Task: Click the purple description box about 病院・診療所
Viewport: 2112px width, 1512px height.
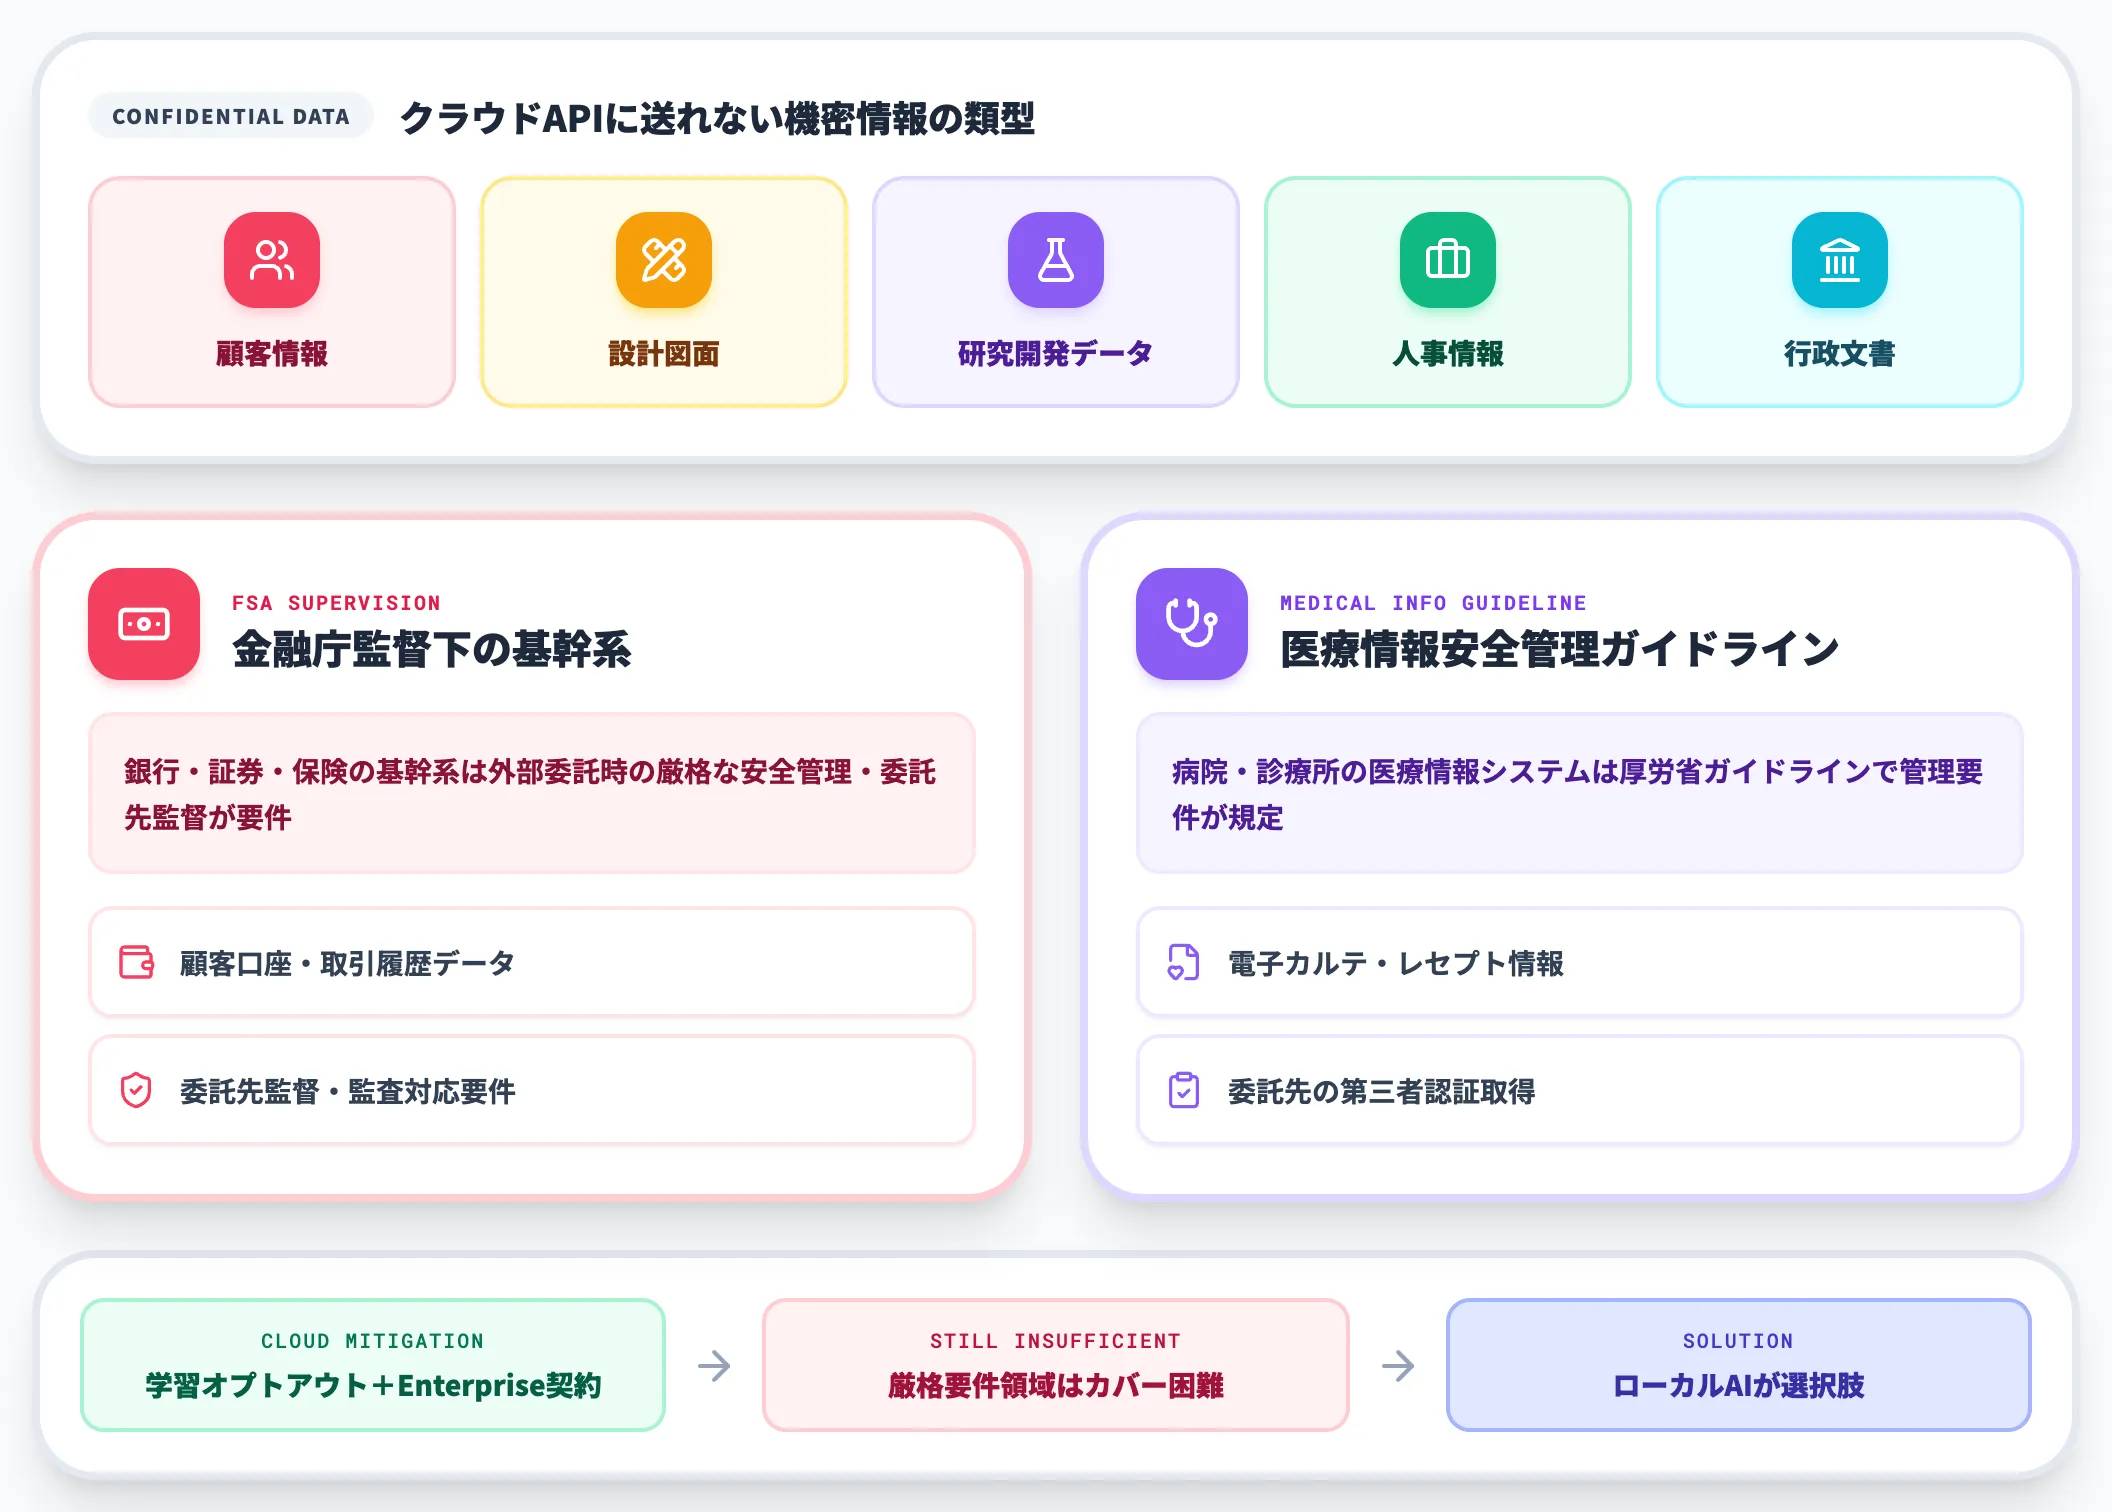Action: click(1580, 793)
